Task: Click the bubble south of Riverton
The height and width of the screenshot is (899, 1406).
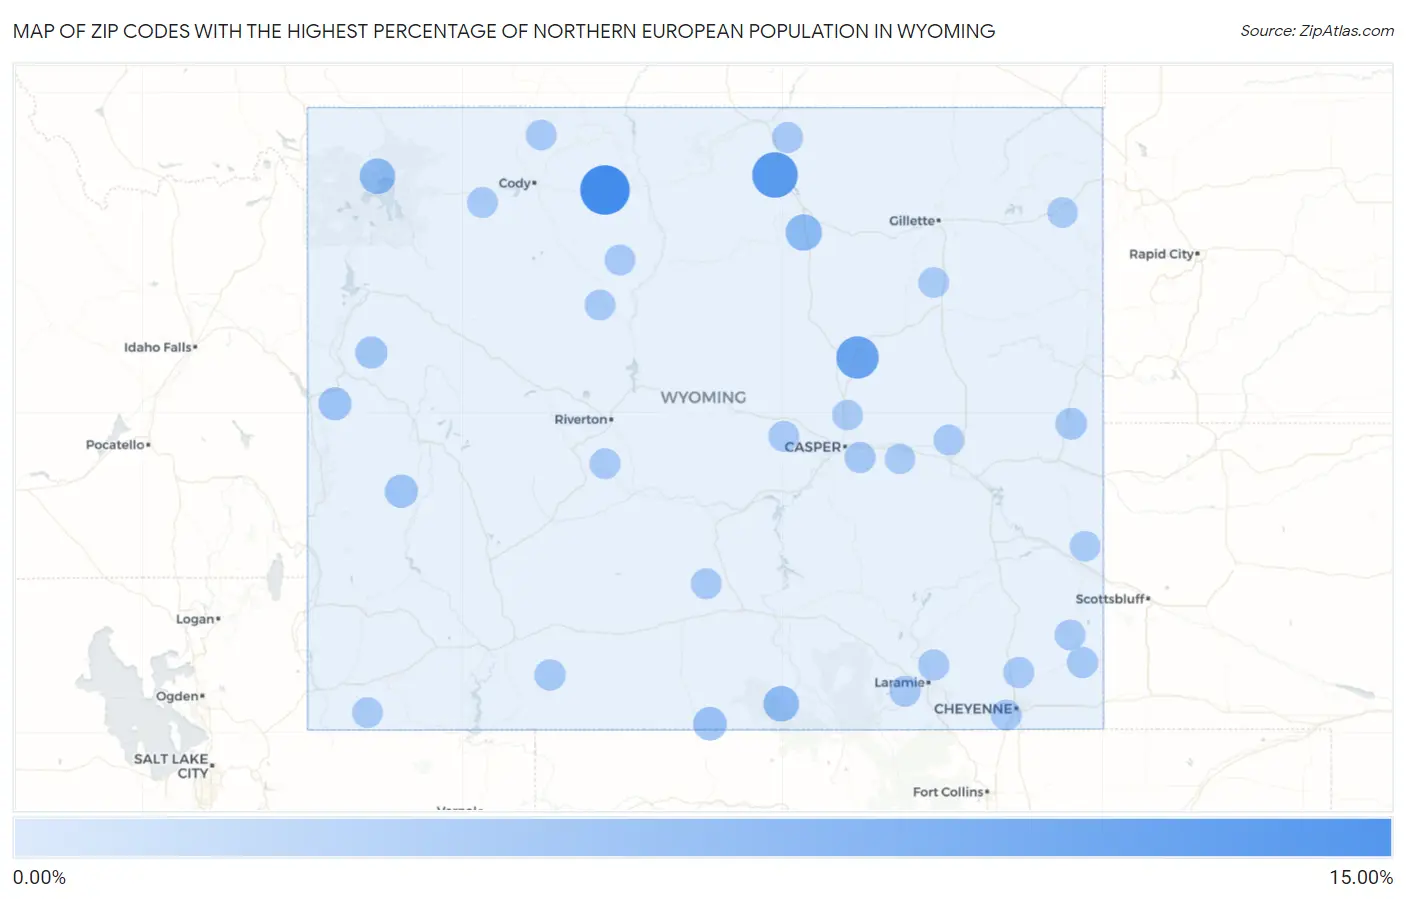Action: (x=604, y=464)
